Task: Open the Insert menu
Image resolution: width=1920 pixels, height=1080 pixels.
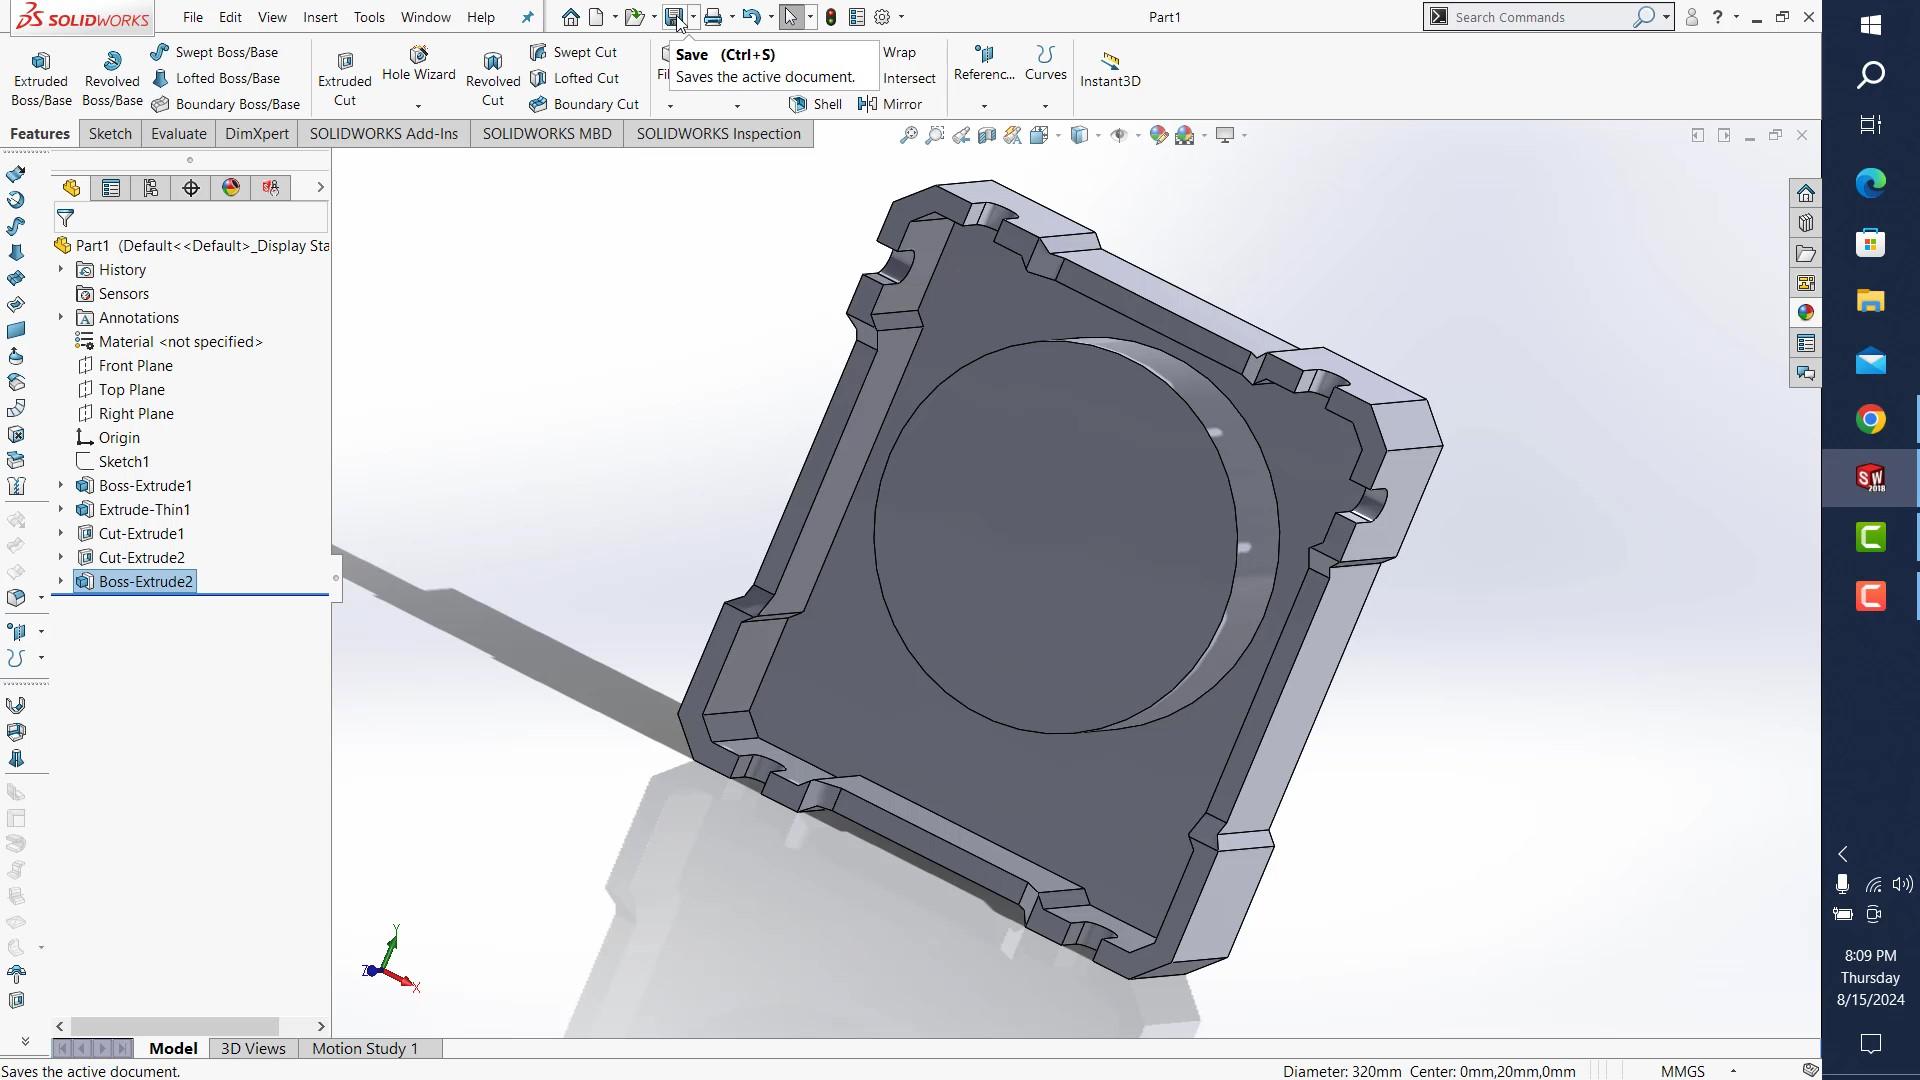Action: pos(320,17)
